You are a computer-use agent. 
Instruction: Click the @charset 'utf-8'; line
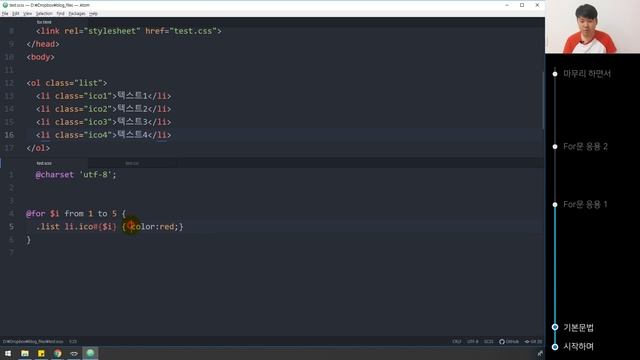(x=76, y=175)
